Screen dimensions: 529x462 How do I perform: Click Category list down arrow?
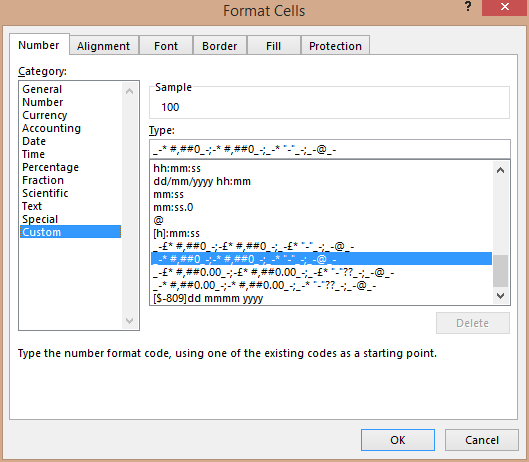coord(129,321)
